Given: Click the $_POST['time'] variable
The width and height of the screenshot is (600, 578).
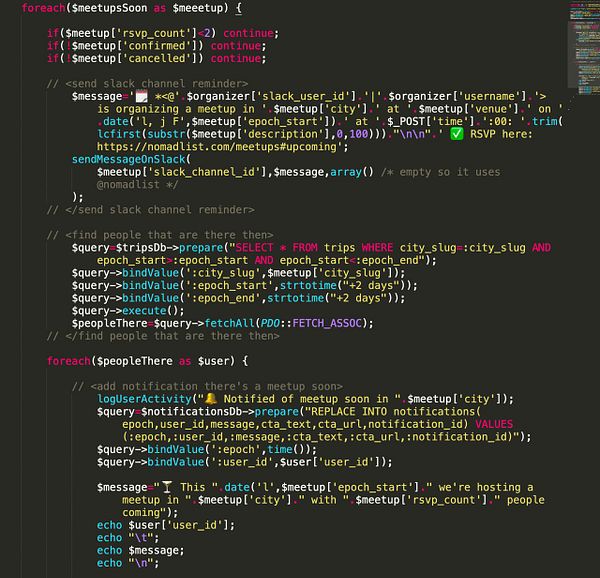Looking at the screenshot, I should [430, 122].
